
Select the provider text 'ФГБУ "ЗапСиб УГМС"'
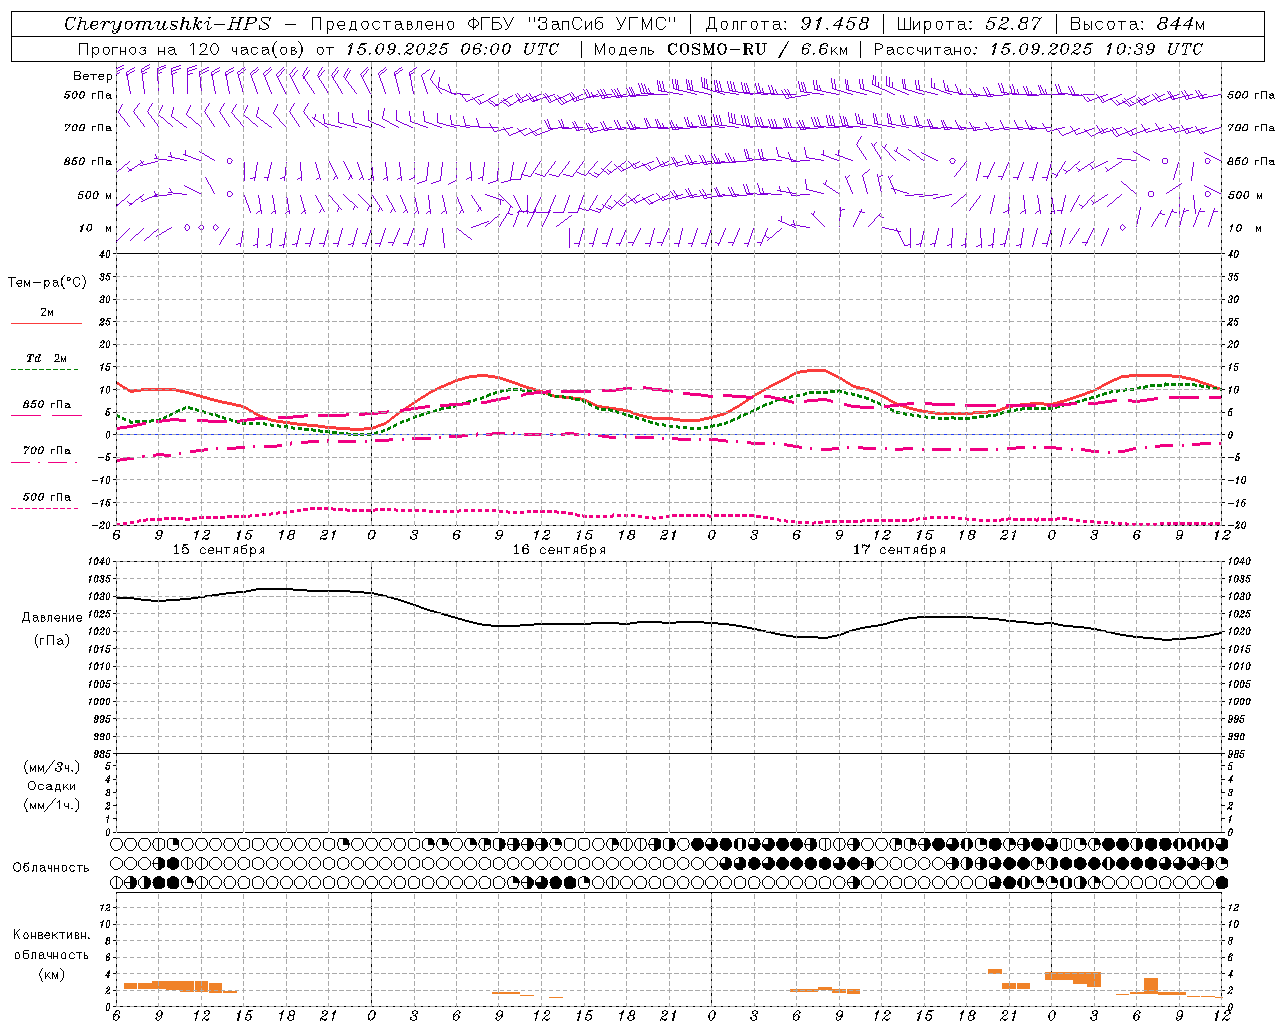pyautogui.click(x=572, y=24)
